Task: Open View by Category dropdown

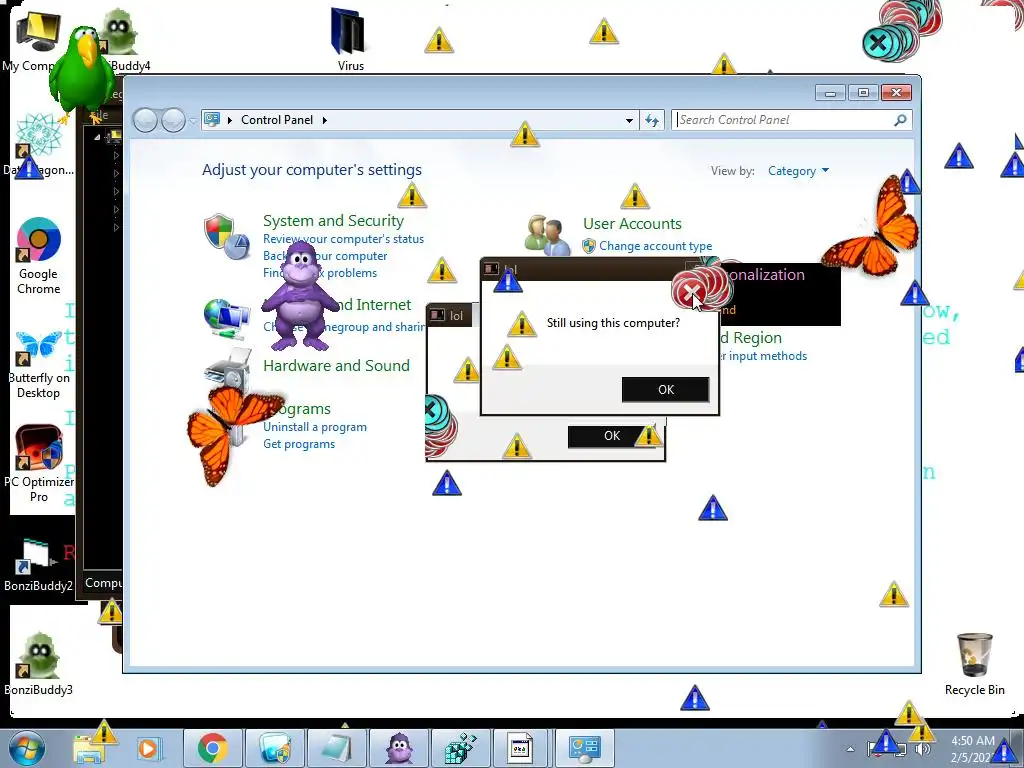Action: coord(798,171)
